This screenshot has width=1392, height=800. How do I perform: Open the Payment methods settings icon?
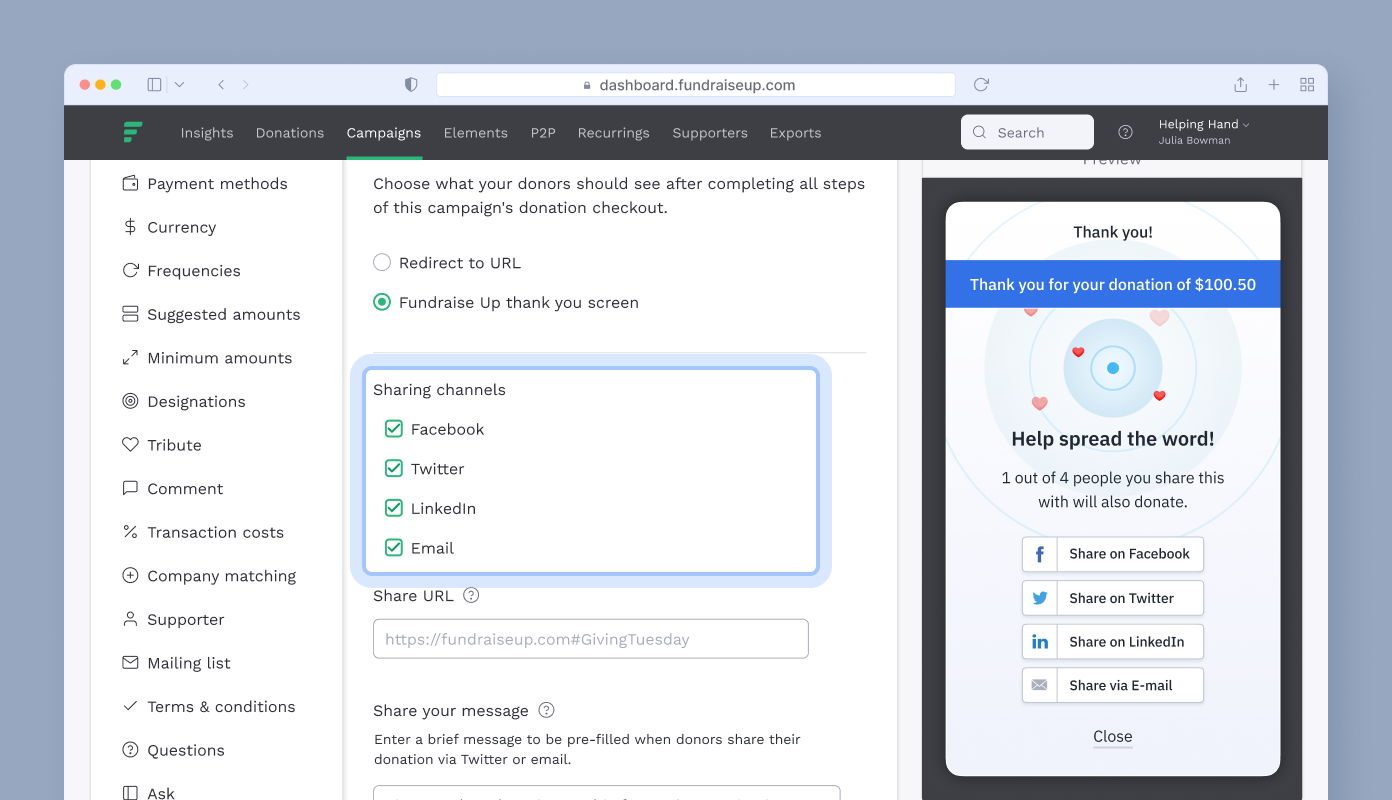(130, 184)
